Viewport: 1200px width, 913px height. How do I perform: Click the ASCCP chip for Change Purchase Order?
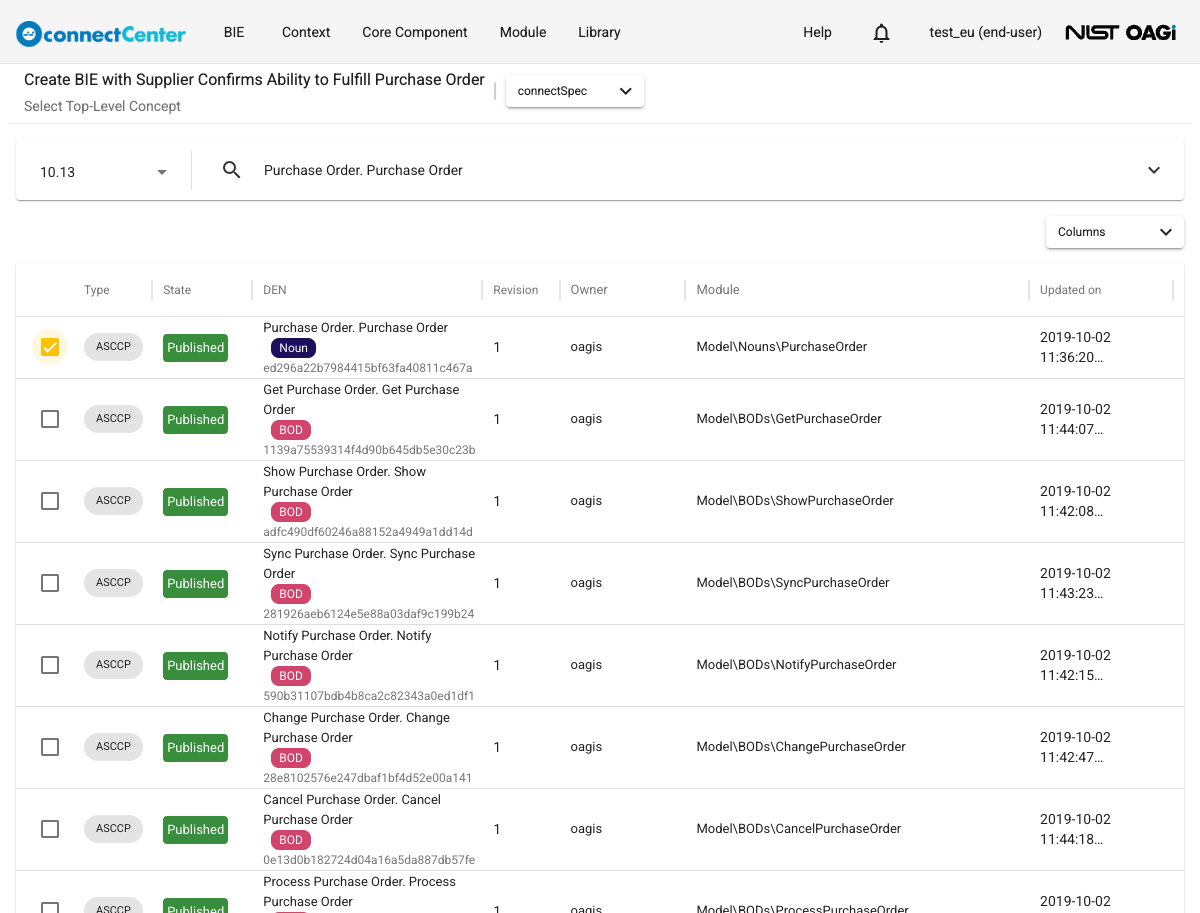(113, 746)
